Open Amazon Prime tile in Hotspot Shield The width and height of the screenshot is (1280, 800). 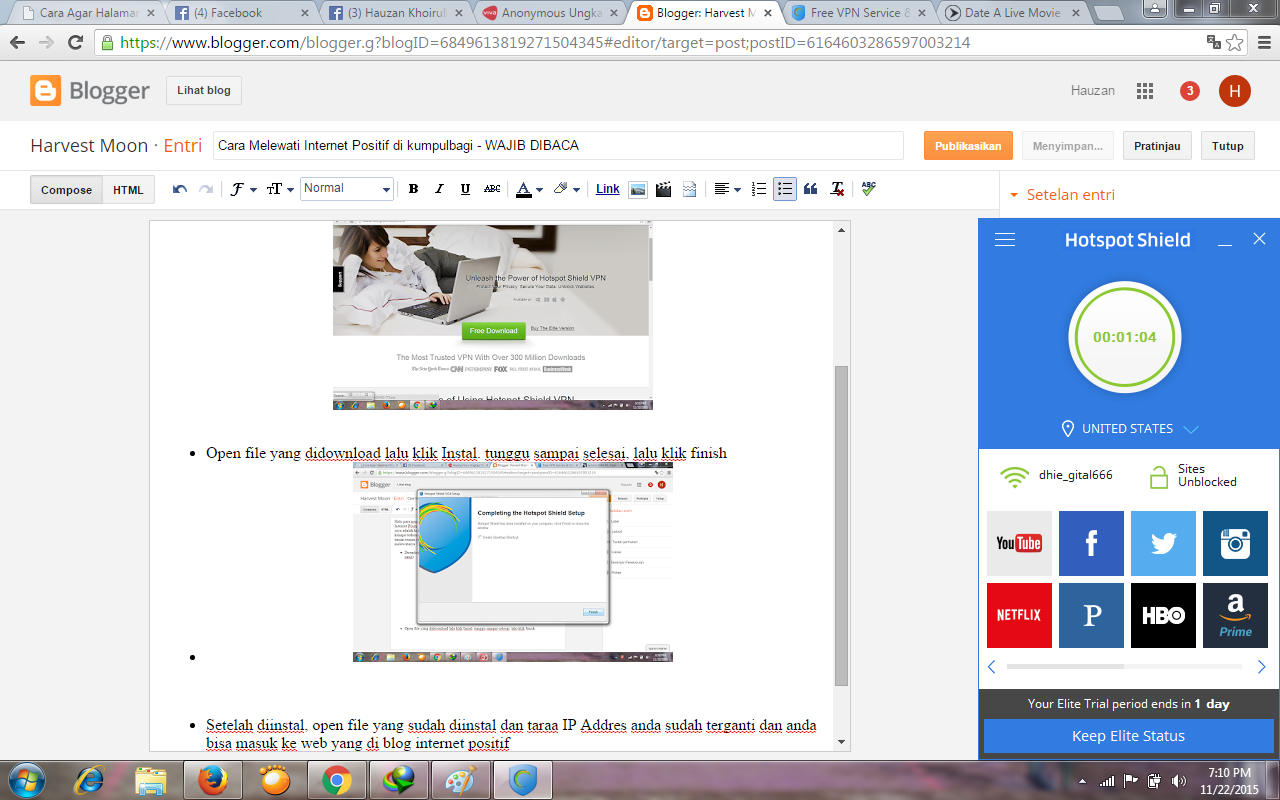pyautogui.click(x=1235, y=615)
